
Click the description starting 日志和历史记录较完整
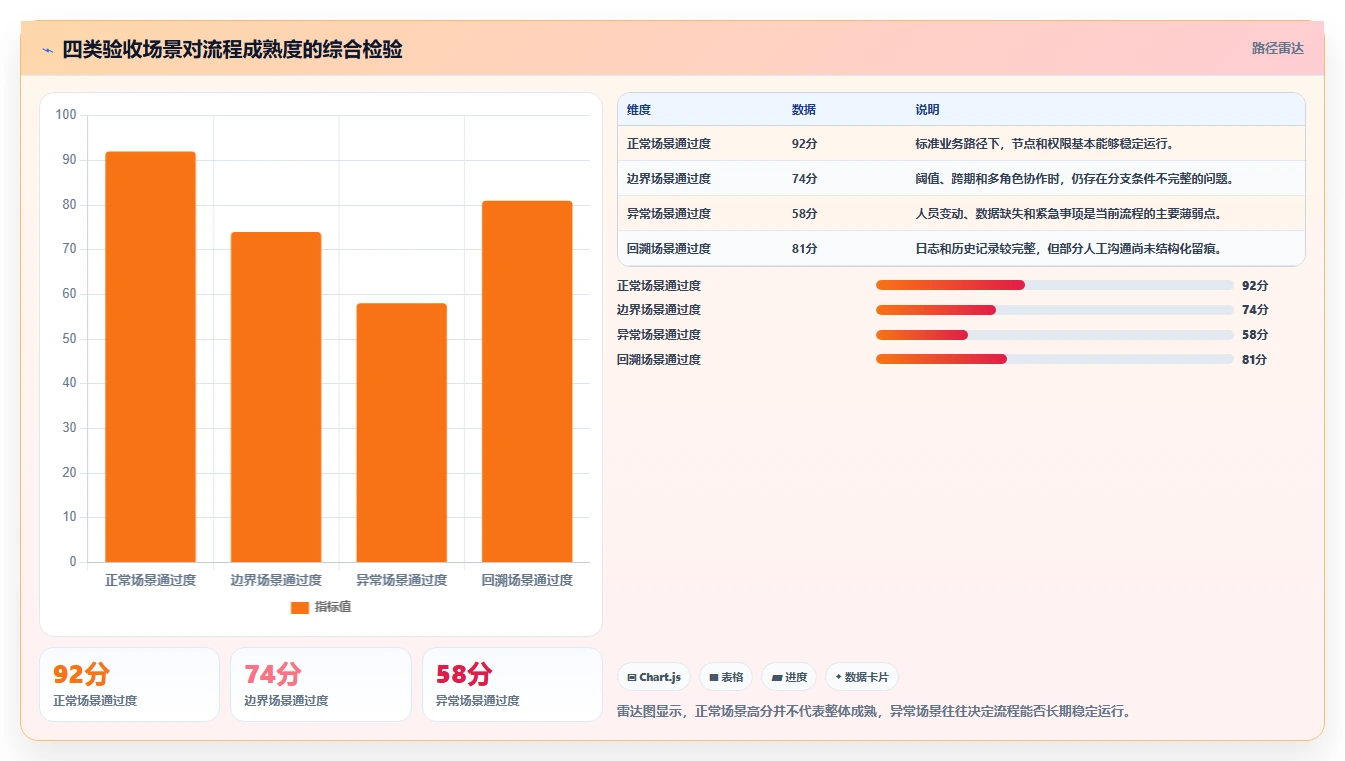pos(1068,249)
